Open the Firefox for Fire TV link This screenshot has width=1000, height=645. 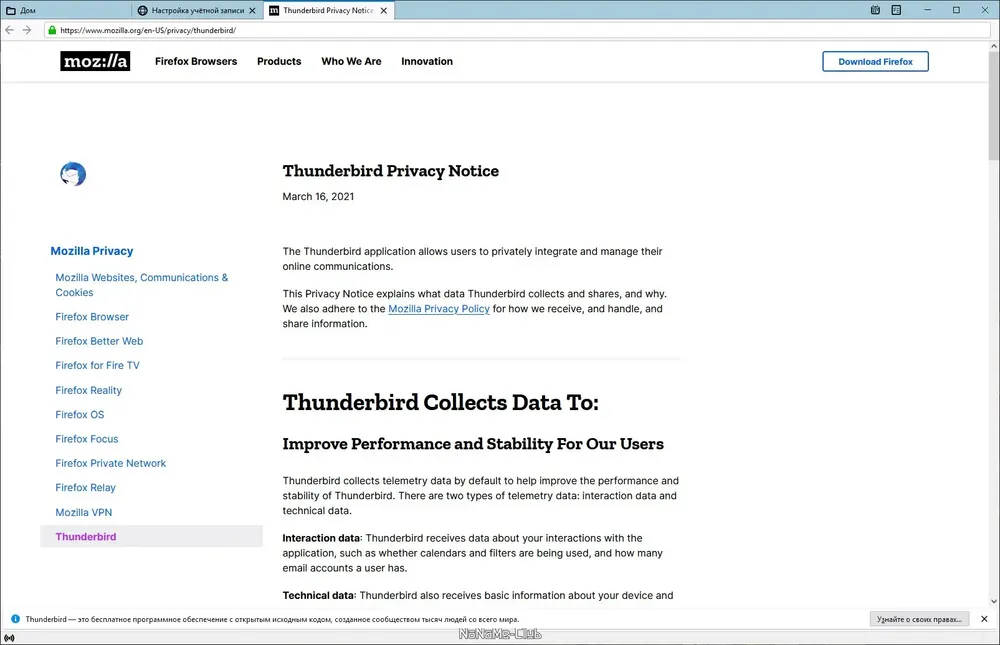pyautogui.click(x=97, y=366)
